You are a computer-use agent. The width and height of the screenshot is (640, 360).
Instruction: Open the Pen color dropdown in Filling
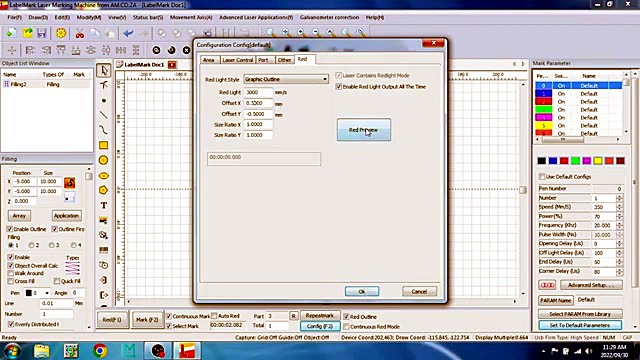coord(47,293)
